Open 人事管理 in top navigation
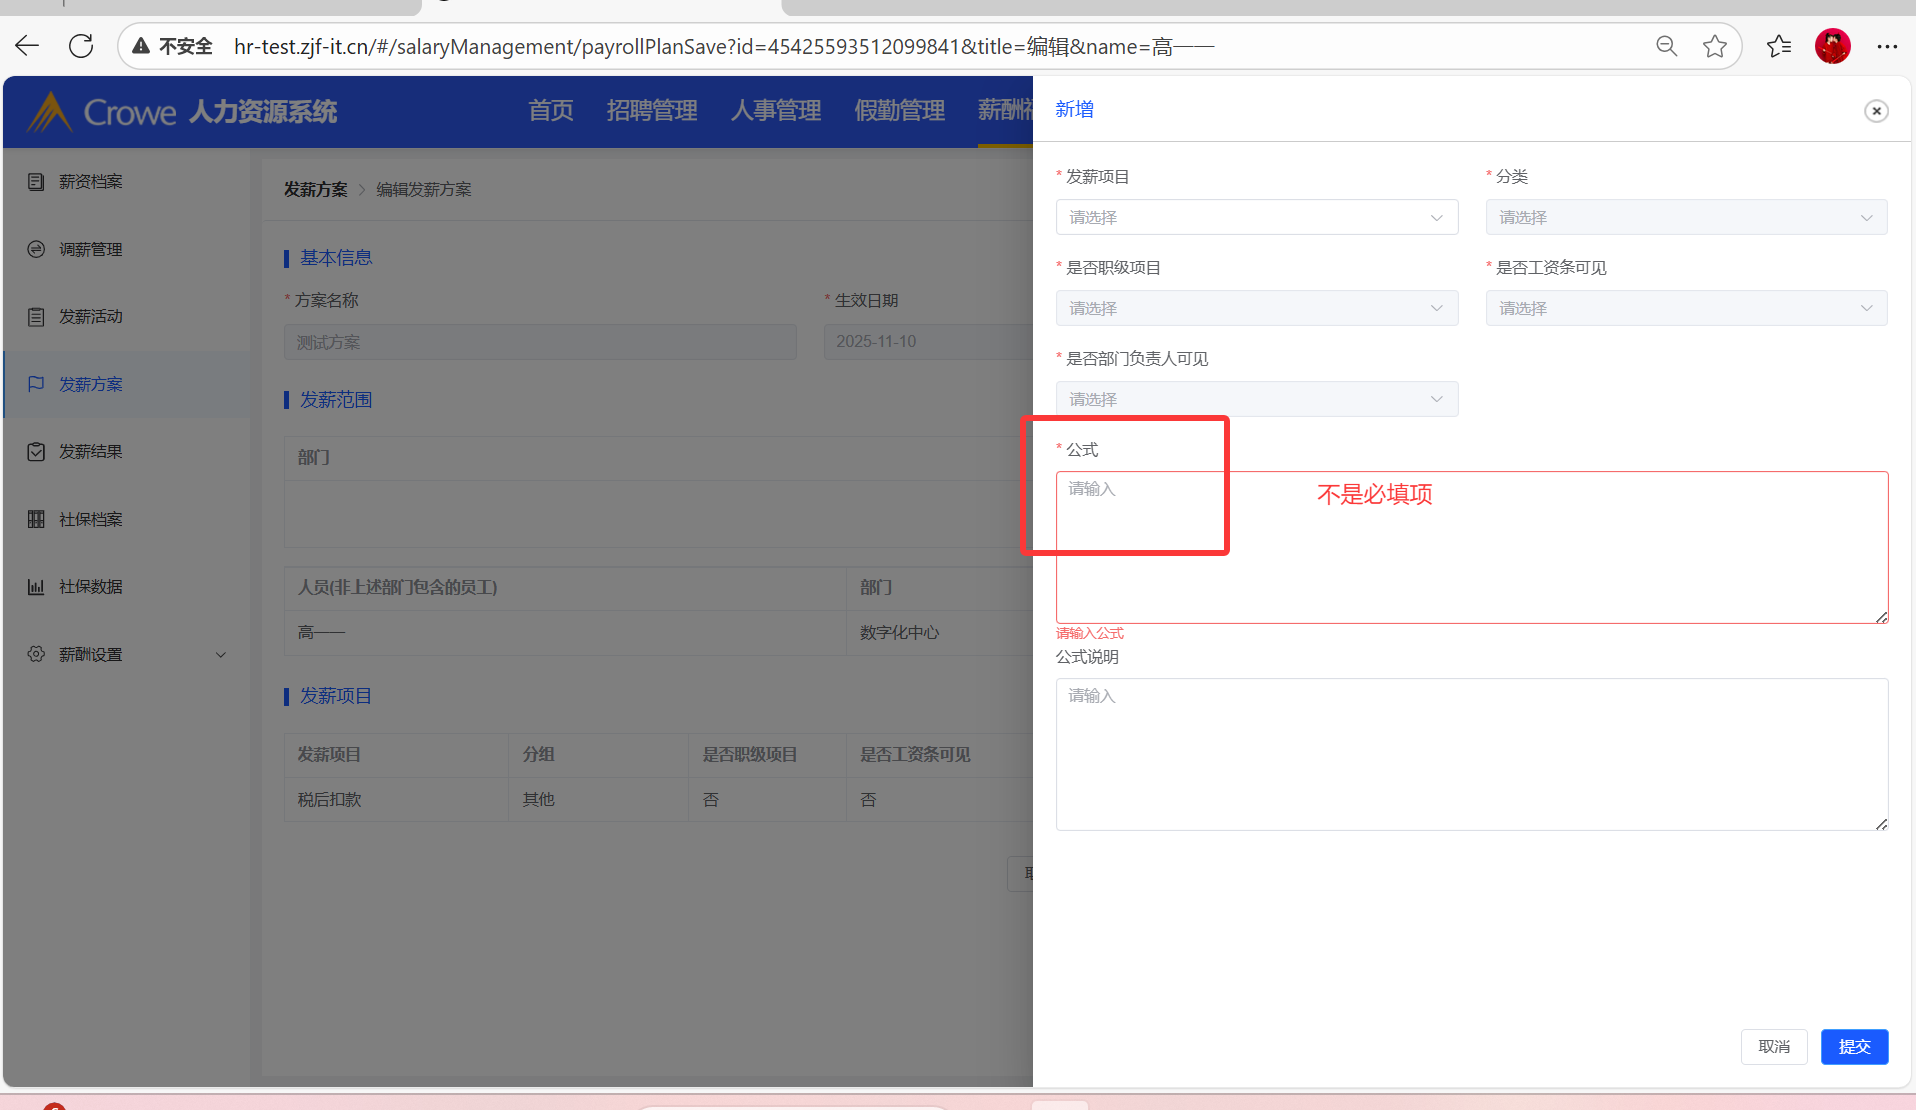Image resolution: width=1916 pixels, height=1110 pixels. 776,110
